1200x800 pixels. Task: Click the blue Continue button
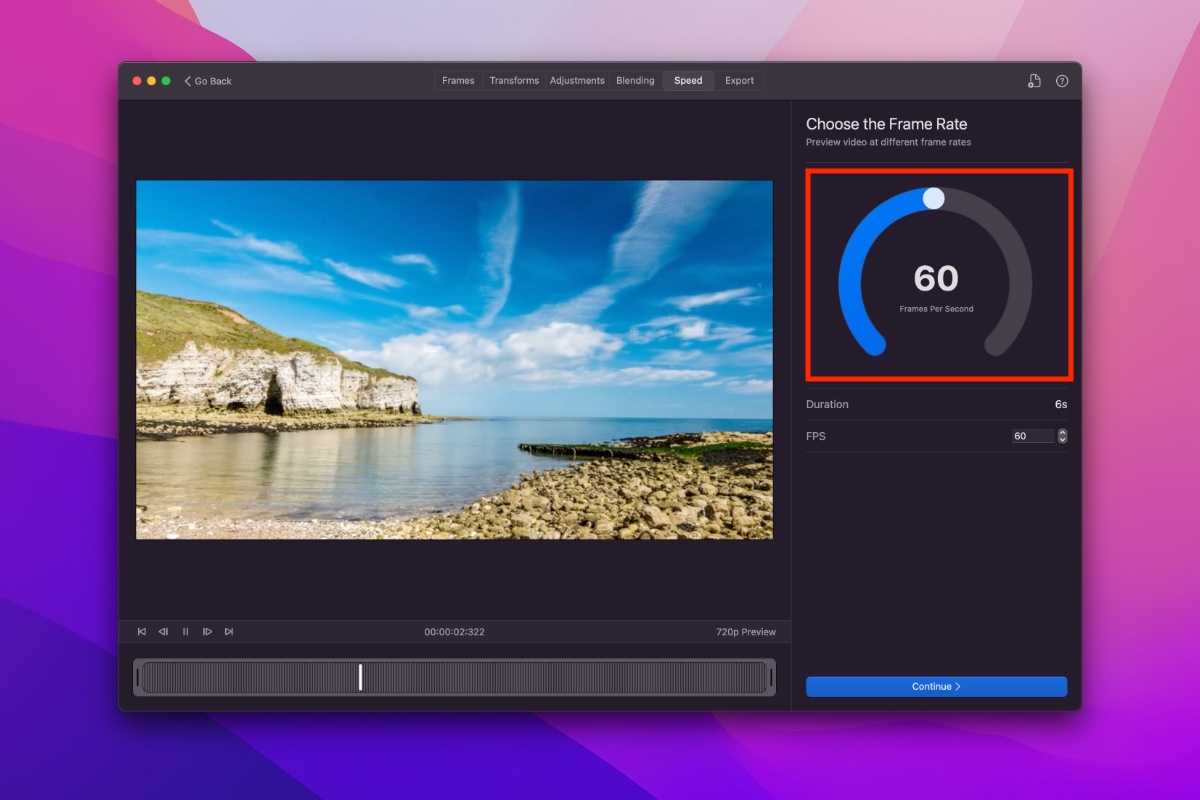936,687
